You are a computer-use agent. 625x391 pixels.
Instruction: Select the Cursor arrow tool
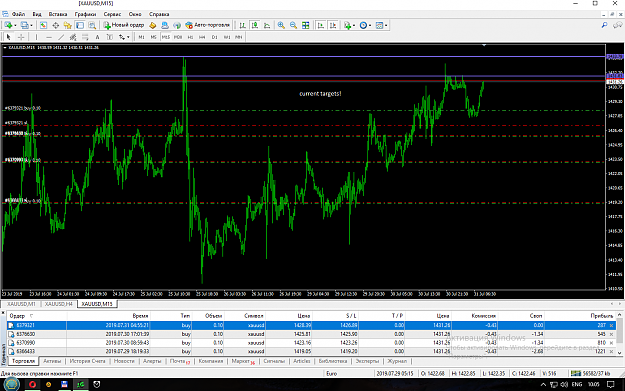[8, 37]
